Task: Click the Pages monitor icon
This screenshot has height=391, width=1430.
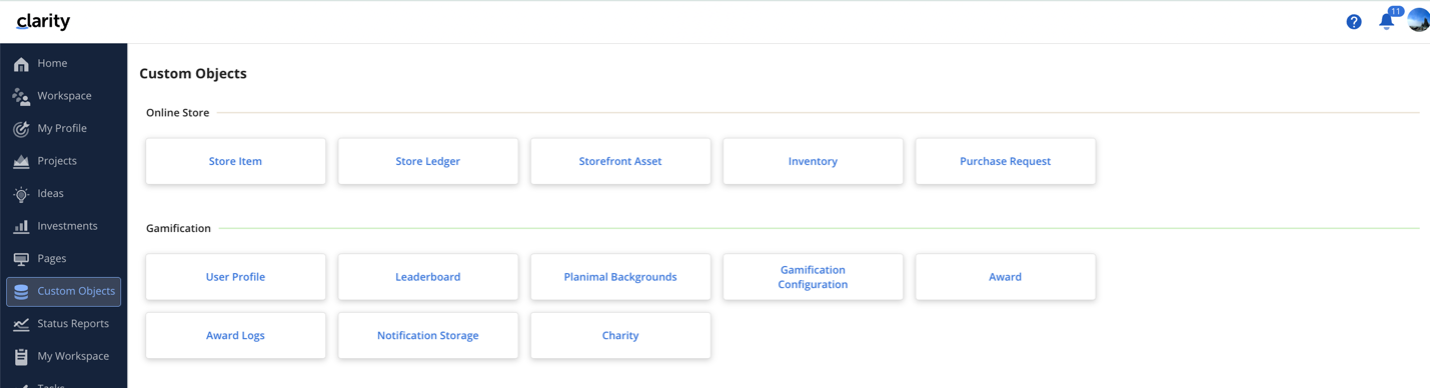Action: coord(21,259)
